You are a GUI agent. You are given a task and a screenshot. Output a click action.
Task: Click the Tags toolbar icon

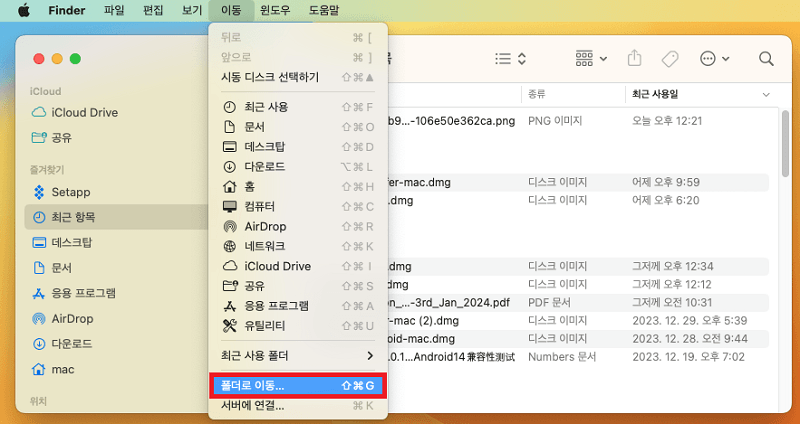point(669,59)
